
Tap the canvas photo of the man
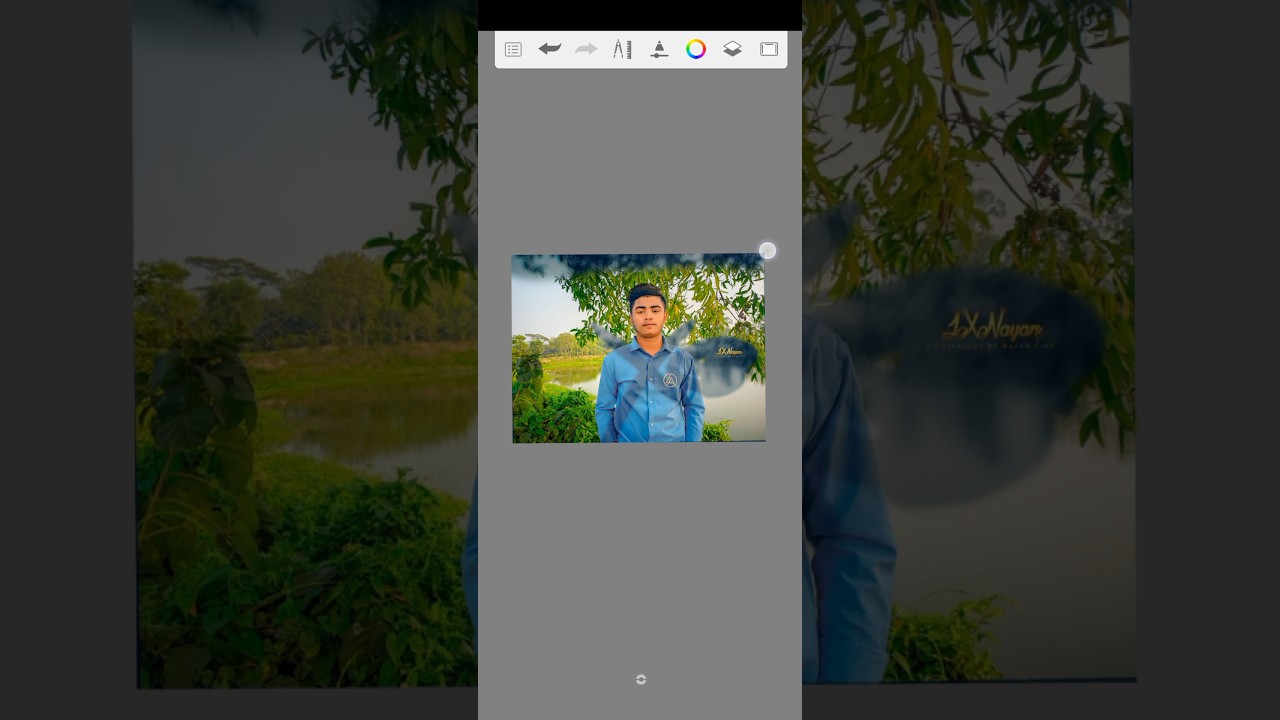click(639, 348)
